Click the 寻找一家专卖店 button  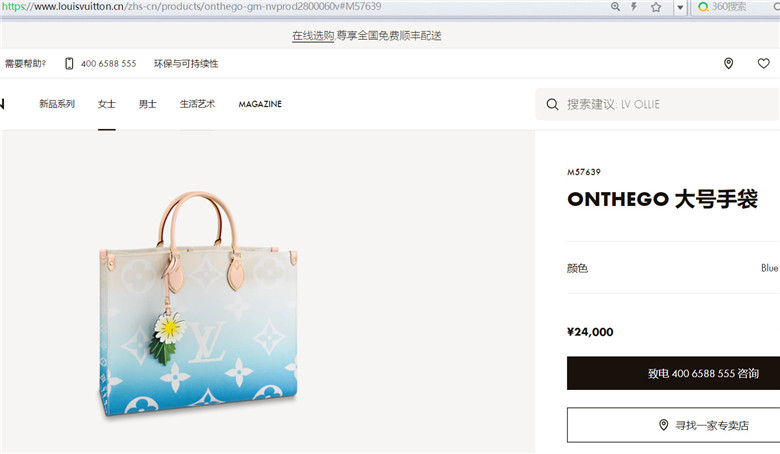674,425
